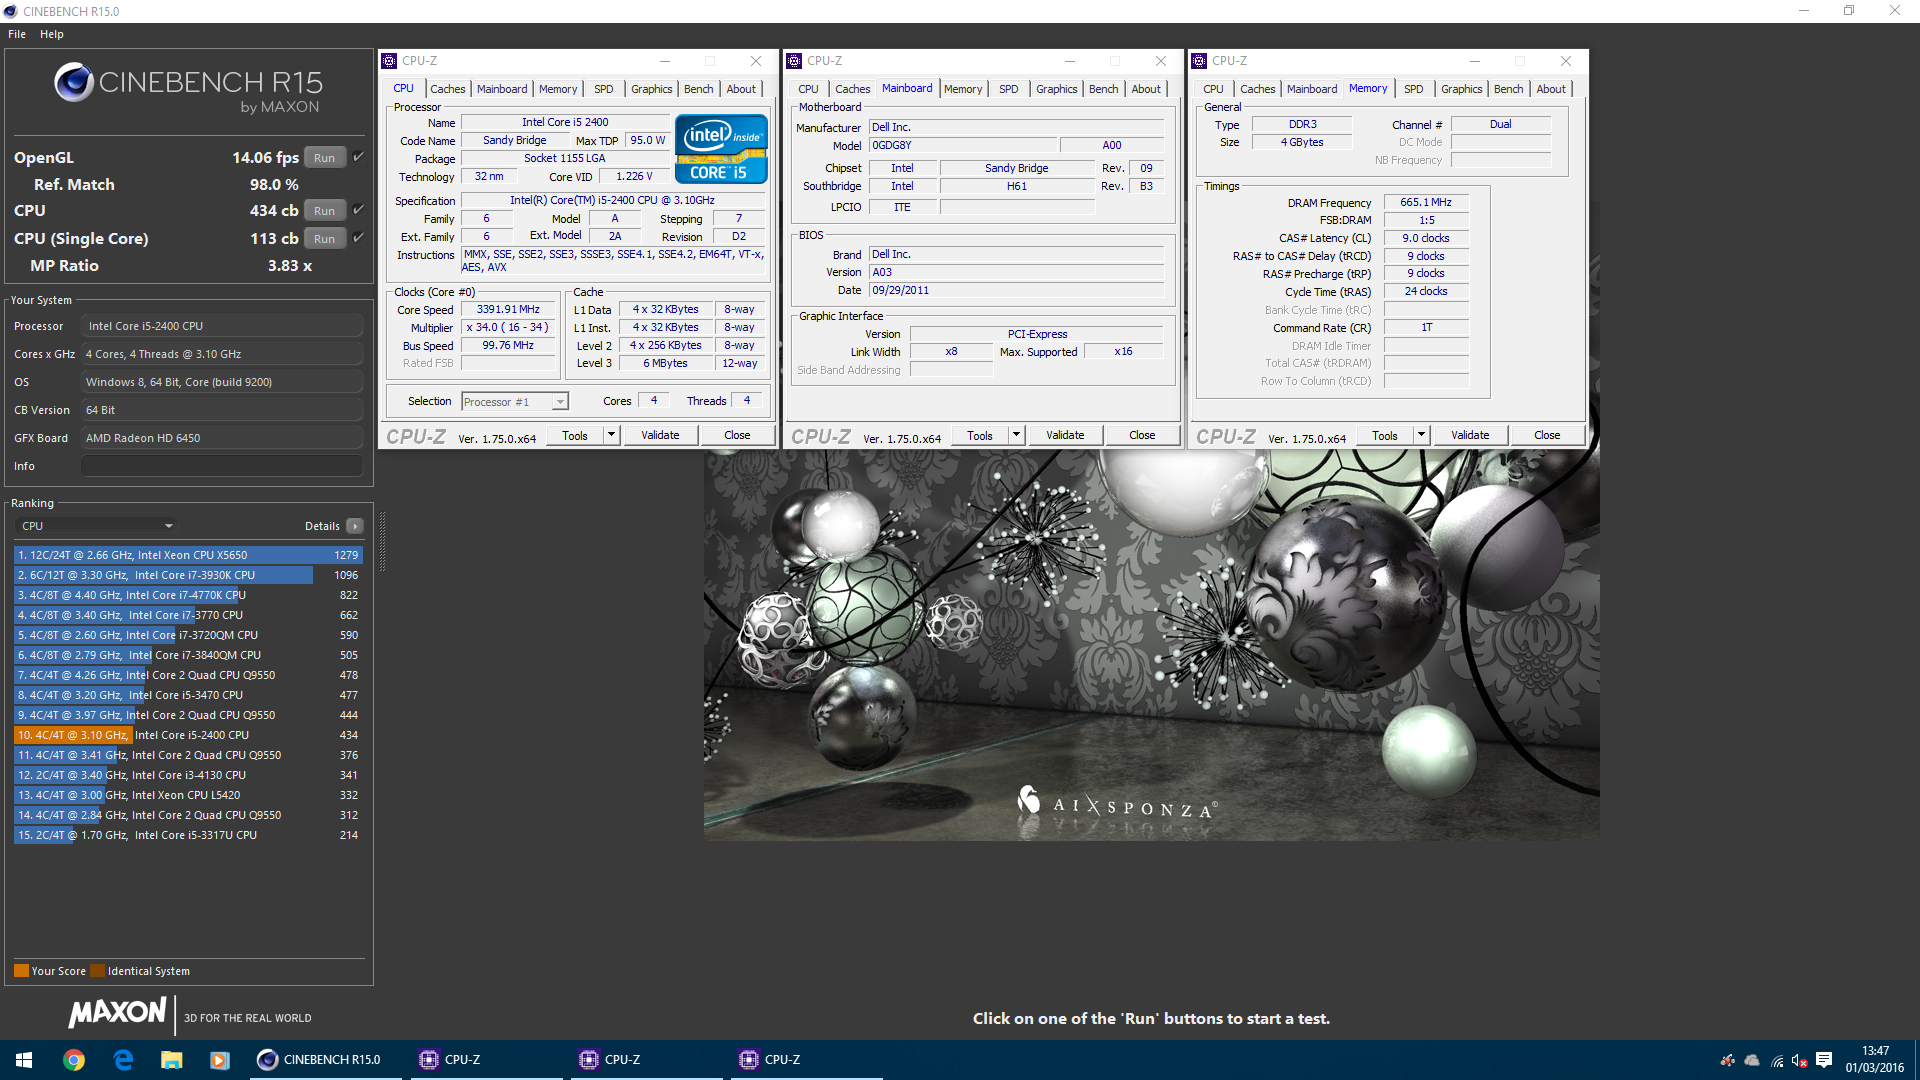Click the volume icon in system tray

(x=1800, y=1060)
